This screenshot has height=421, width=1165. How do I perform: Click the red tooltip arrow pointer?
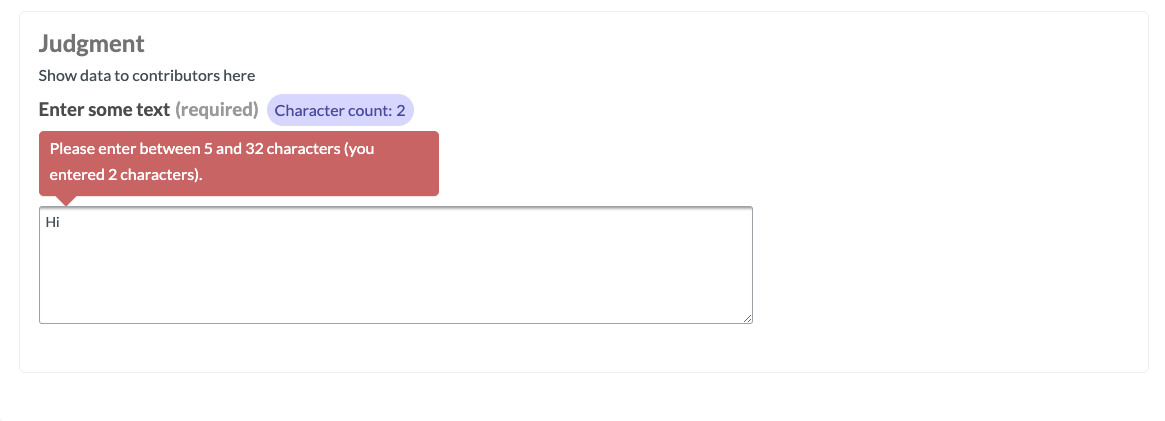pos(66,200)
